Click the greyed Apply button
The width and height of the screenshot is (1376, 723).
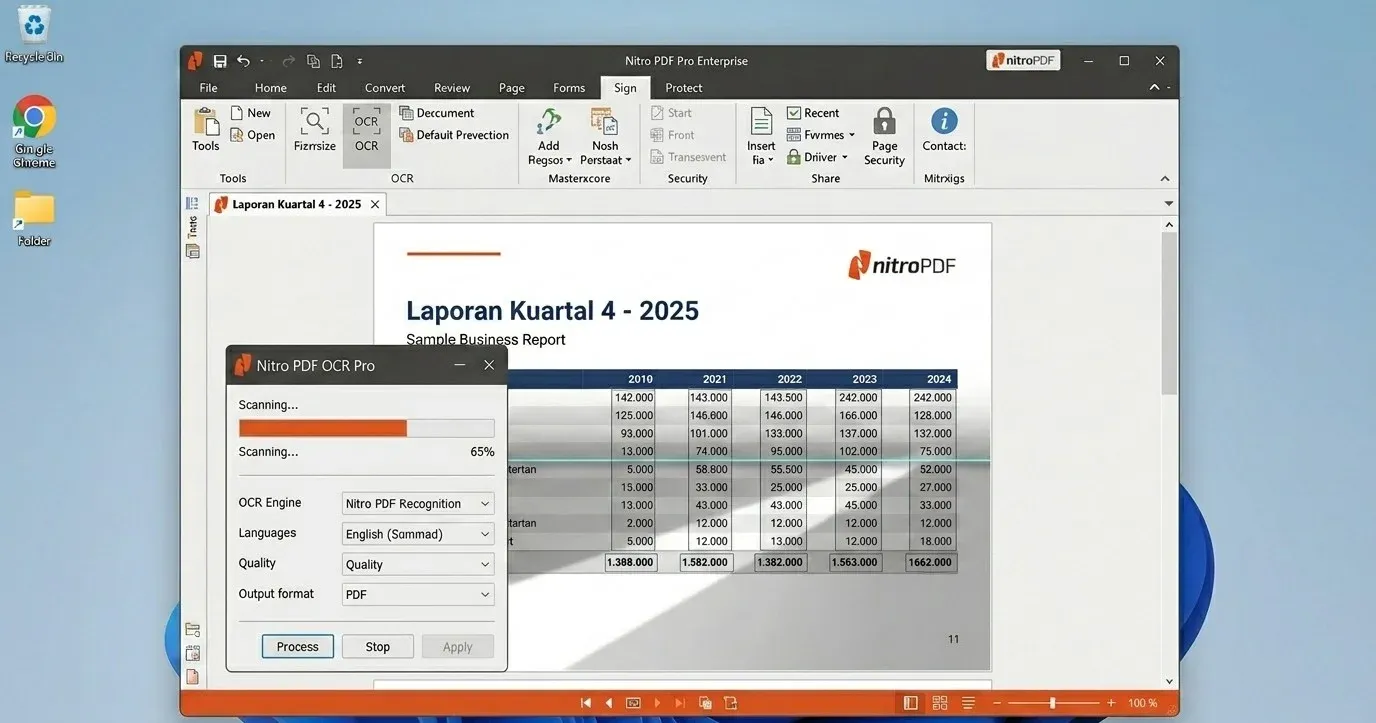[x=458, y=647]
